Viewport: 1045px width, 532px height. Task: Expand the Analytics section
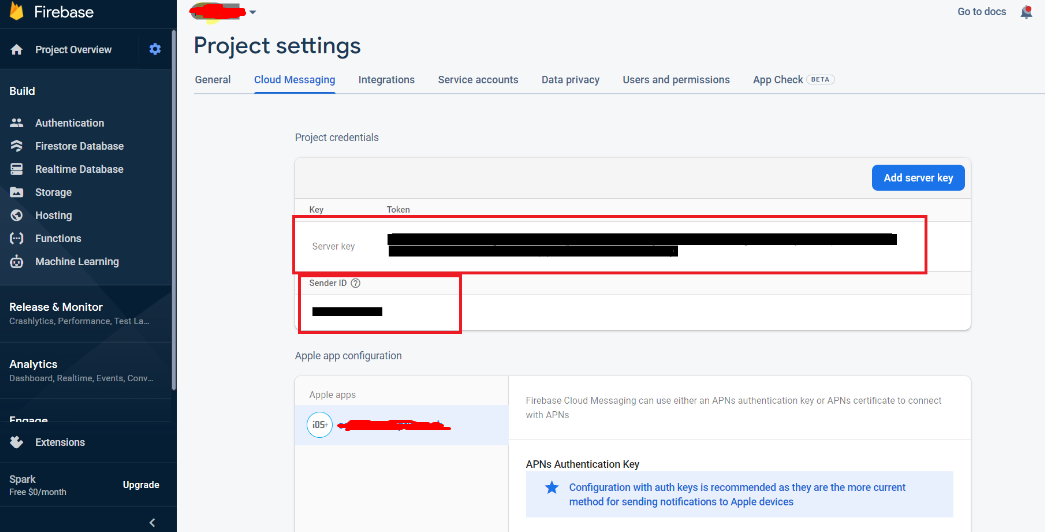pyautogui.click(x=34, y=364)
